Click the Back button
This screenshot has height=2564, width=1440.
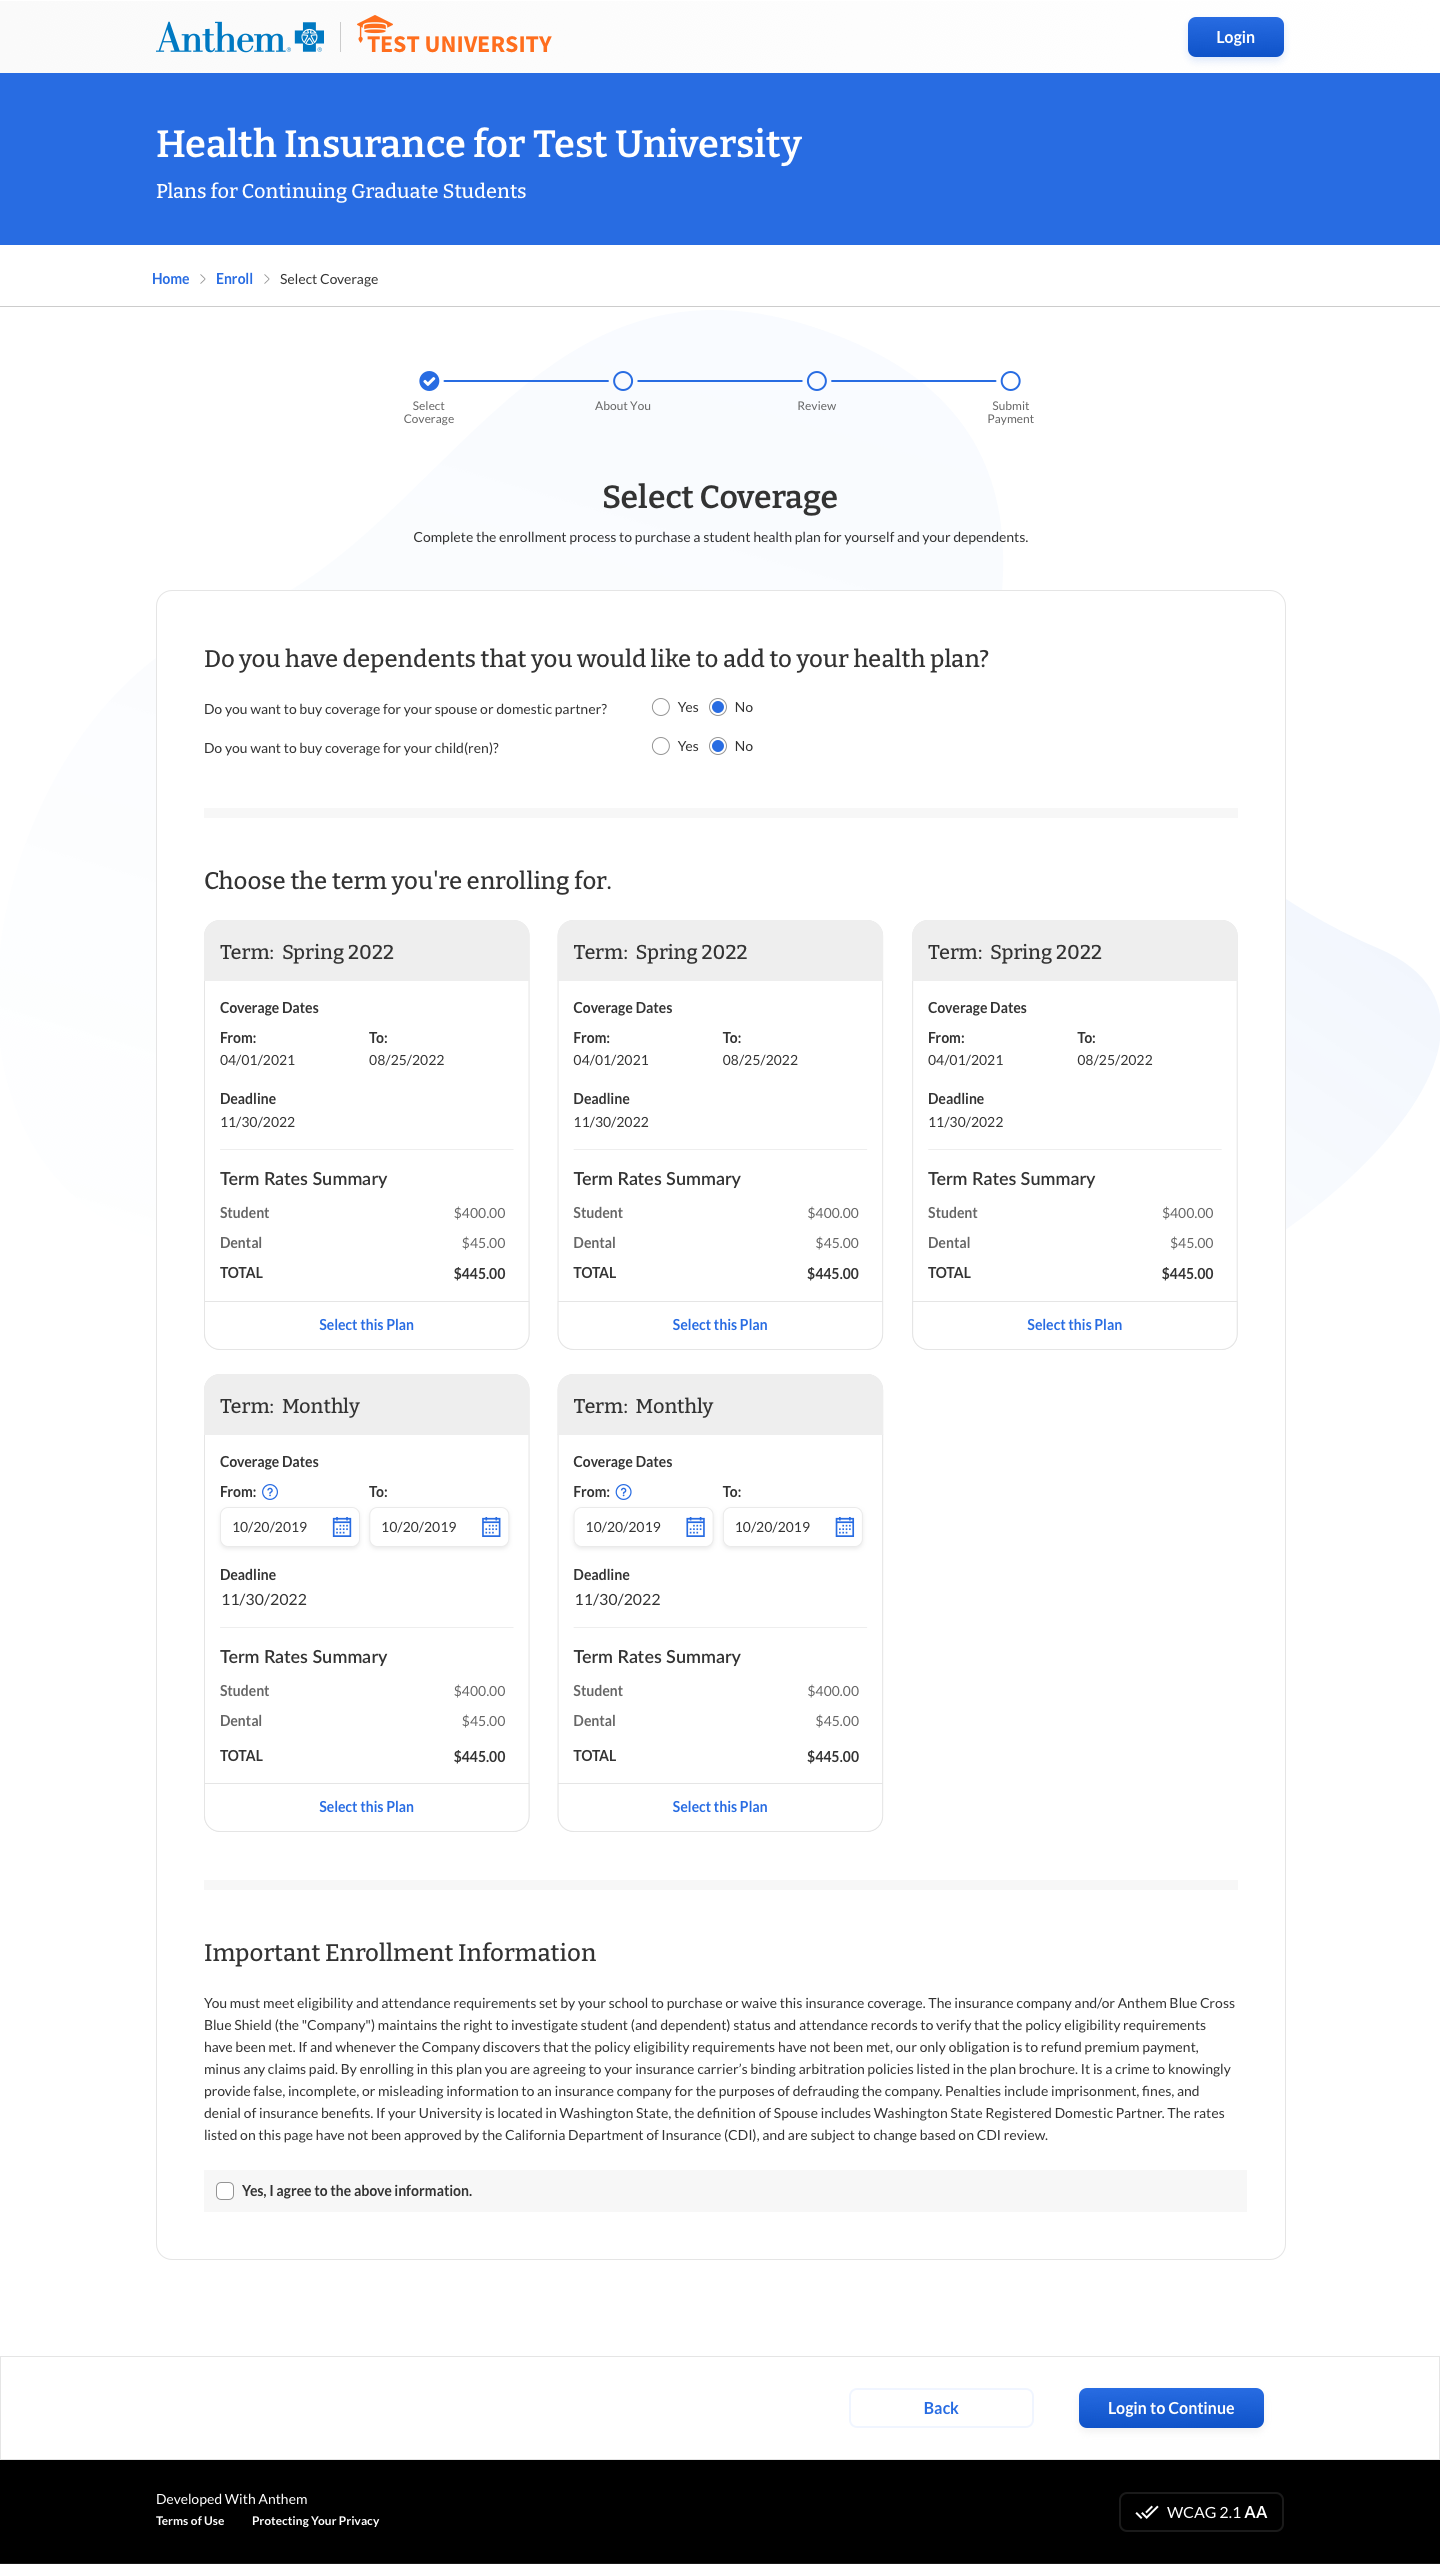(x=941, y=2408)
